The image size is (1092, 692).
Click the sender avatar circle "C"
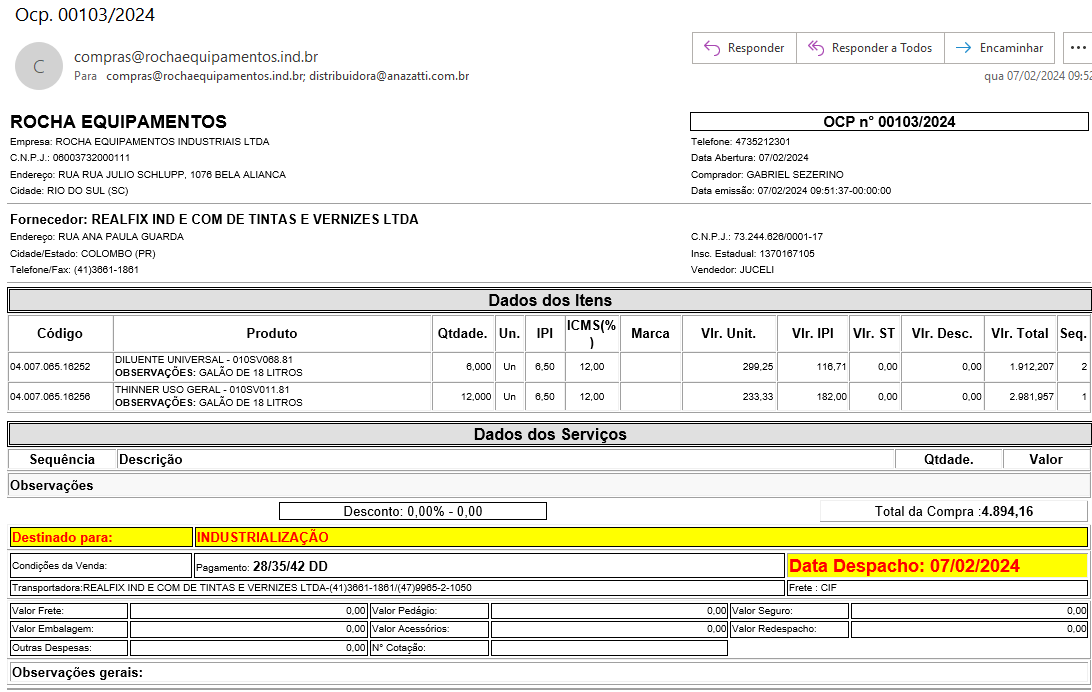tap(39, 66)
